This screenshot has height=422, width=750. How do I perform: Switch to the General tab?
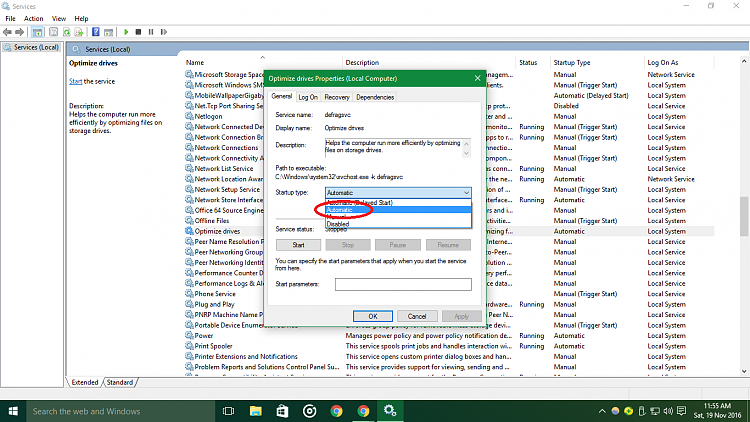(x=282, y=96)
